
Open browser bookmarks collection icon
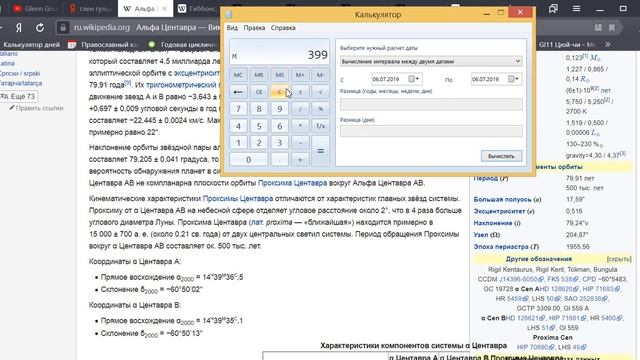553,9
